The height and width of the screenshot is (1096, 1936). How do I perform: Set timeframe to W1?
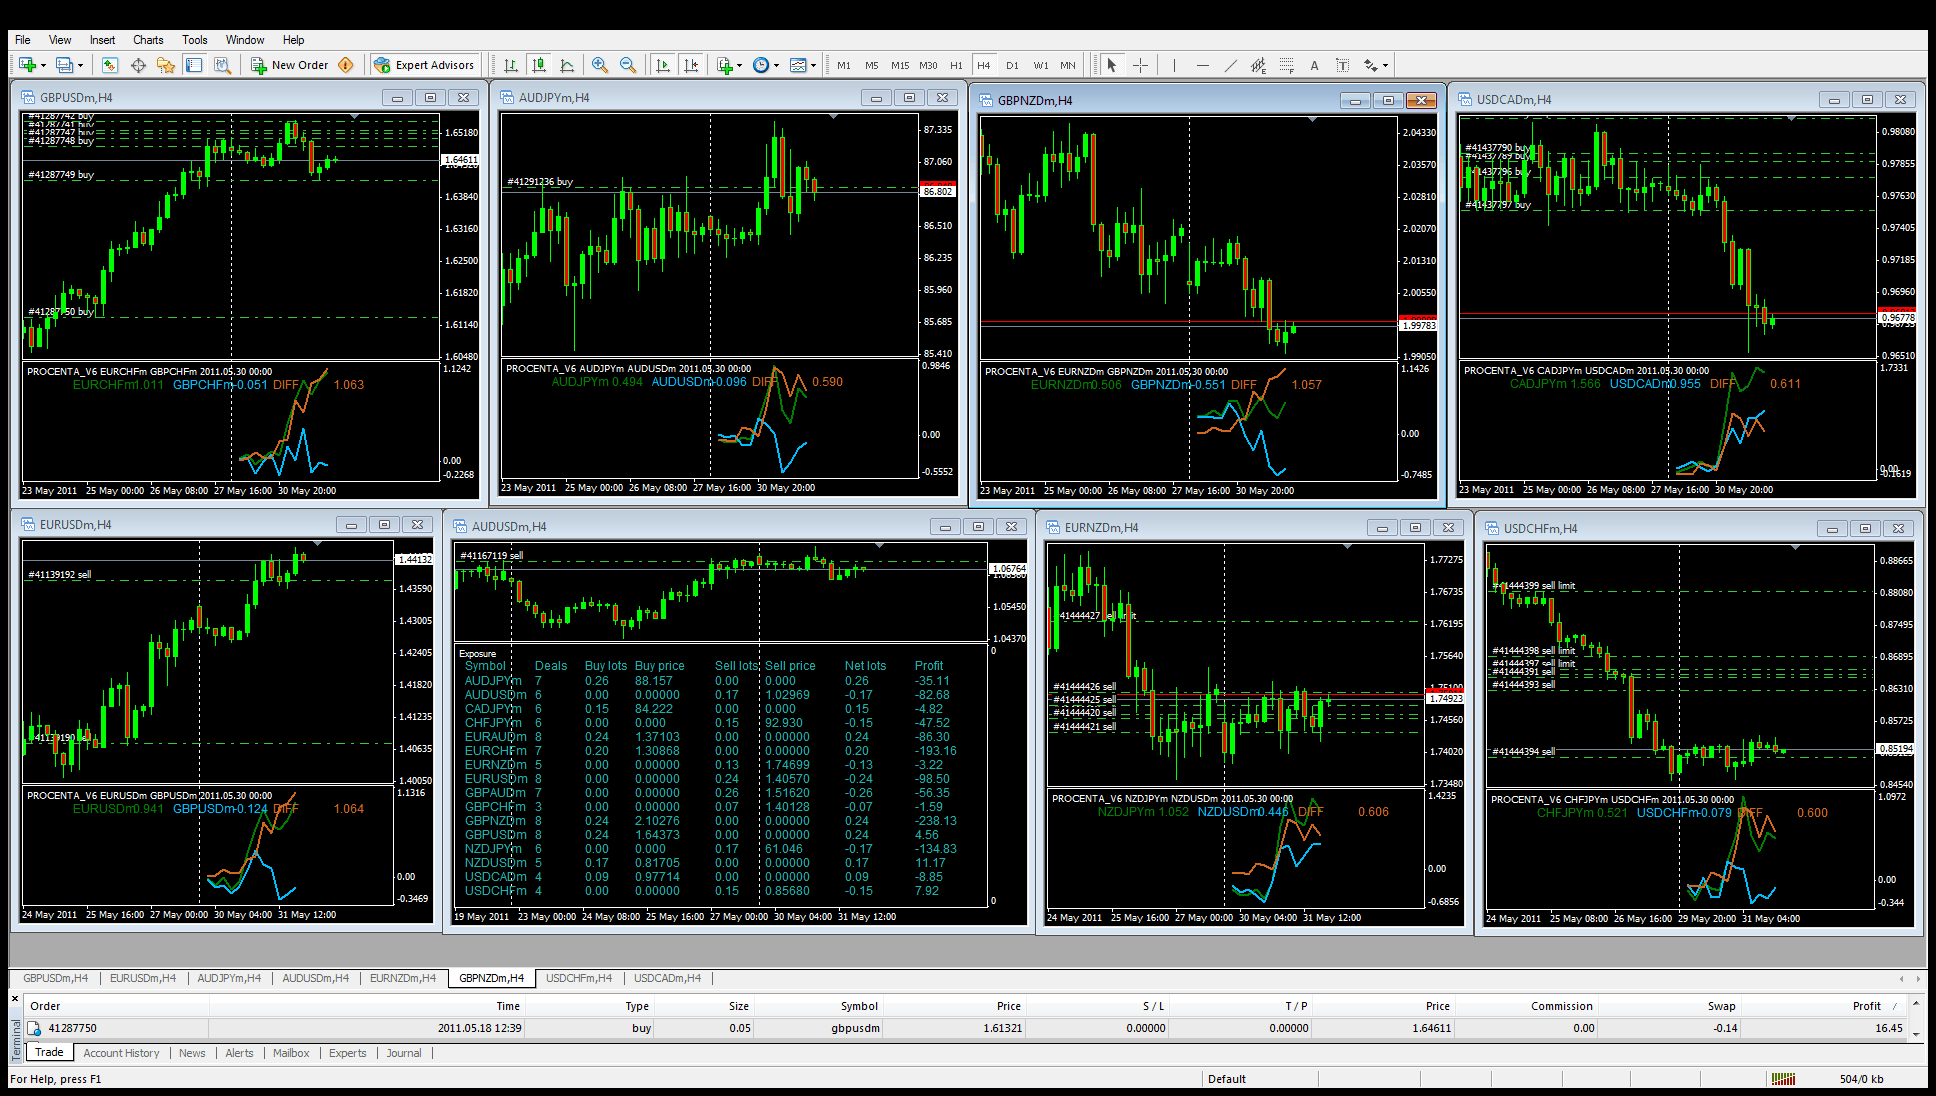pyautogui.click(x=1041, y=65)
